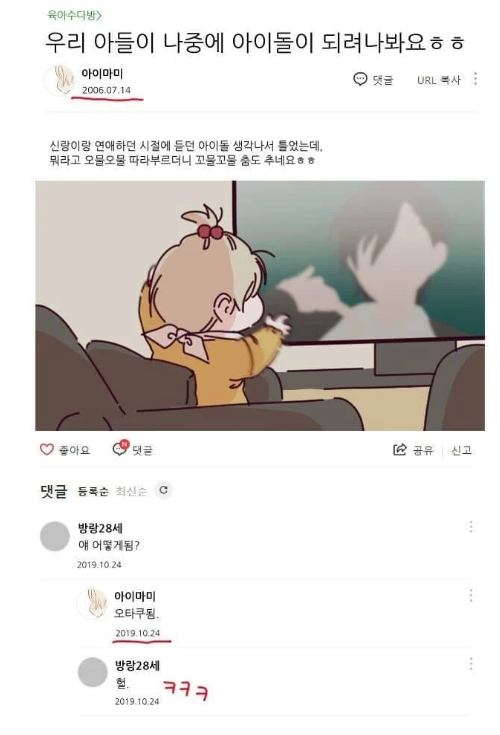The height and width of the screenshot is (735, 500).
Task: Open the baby watching TV illustration
Action: point(260,306)
